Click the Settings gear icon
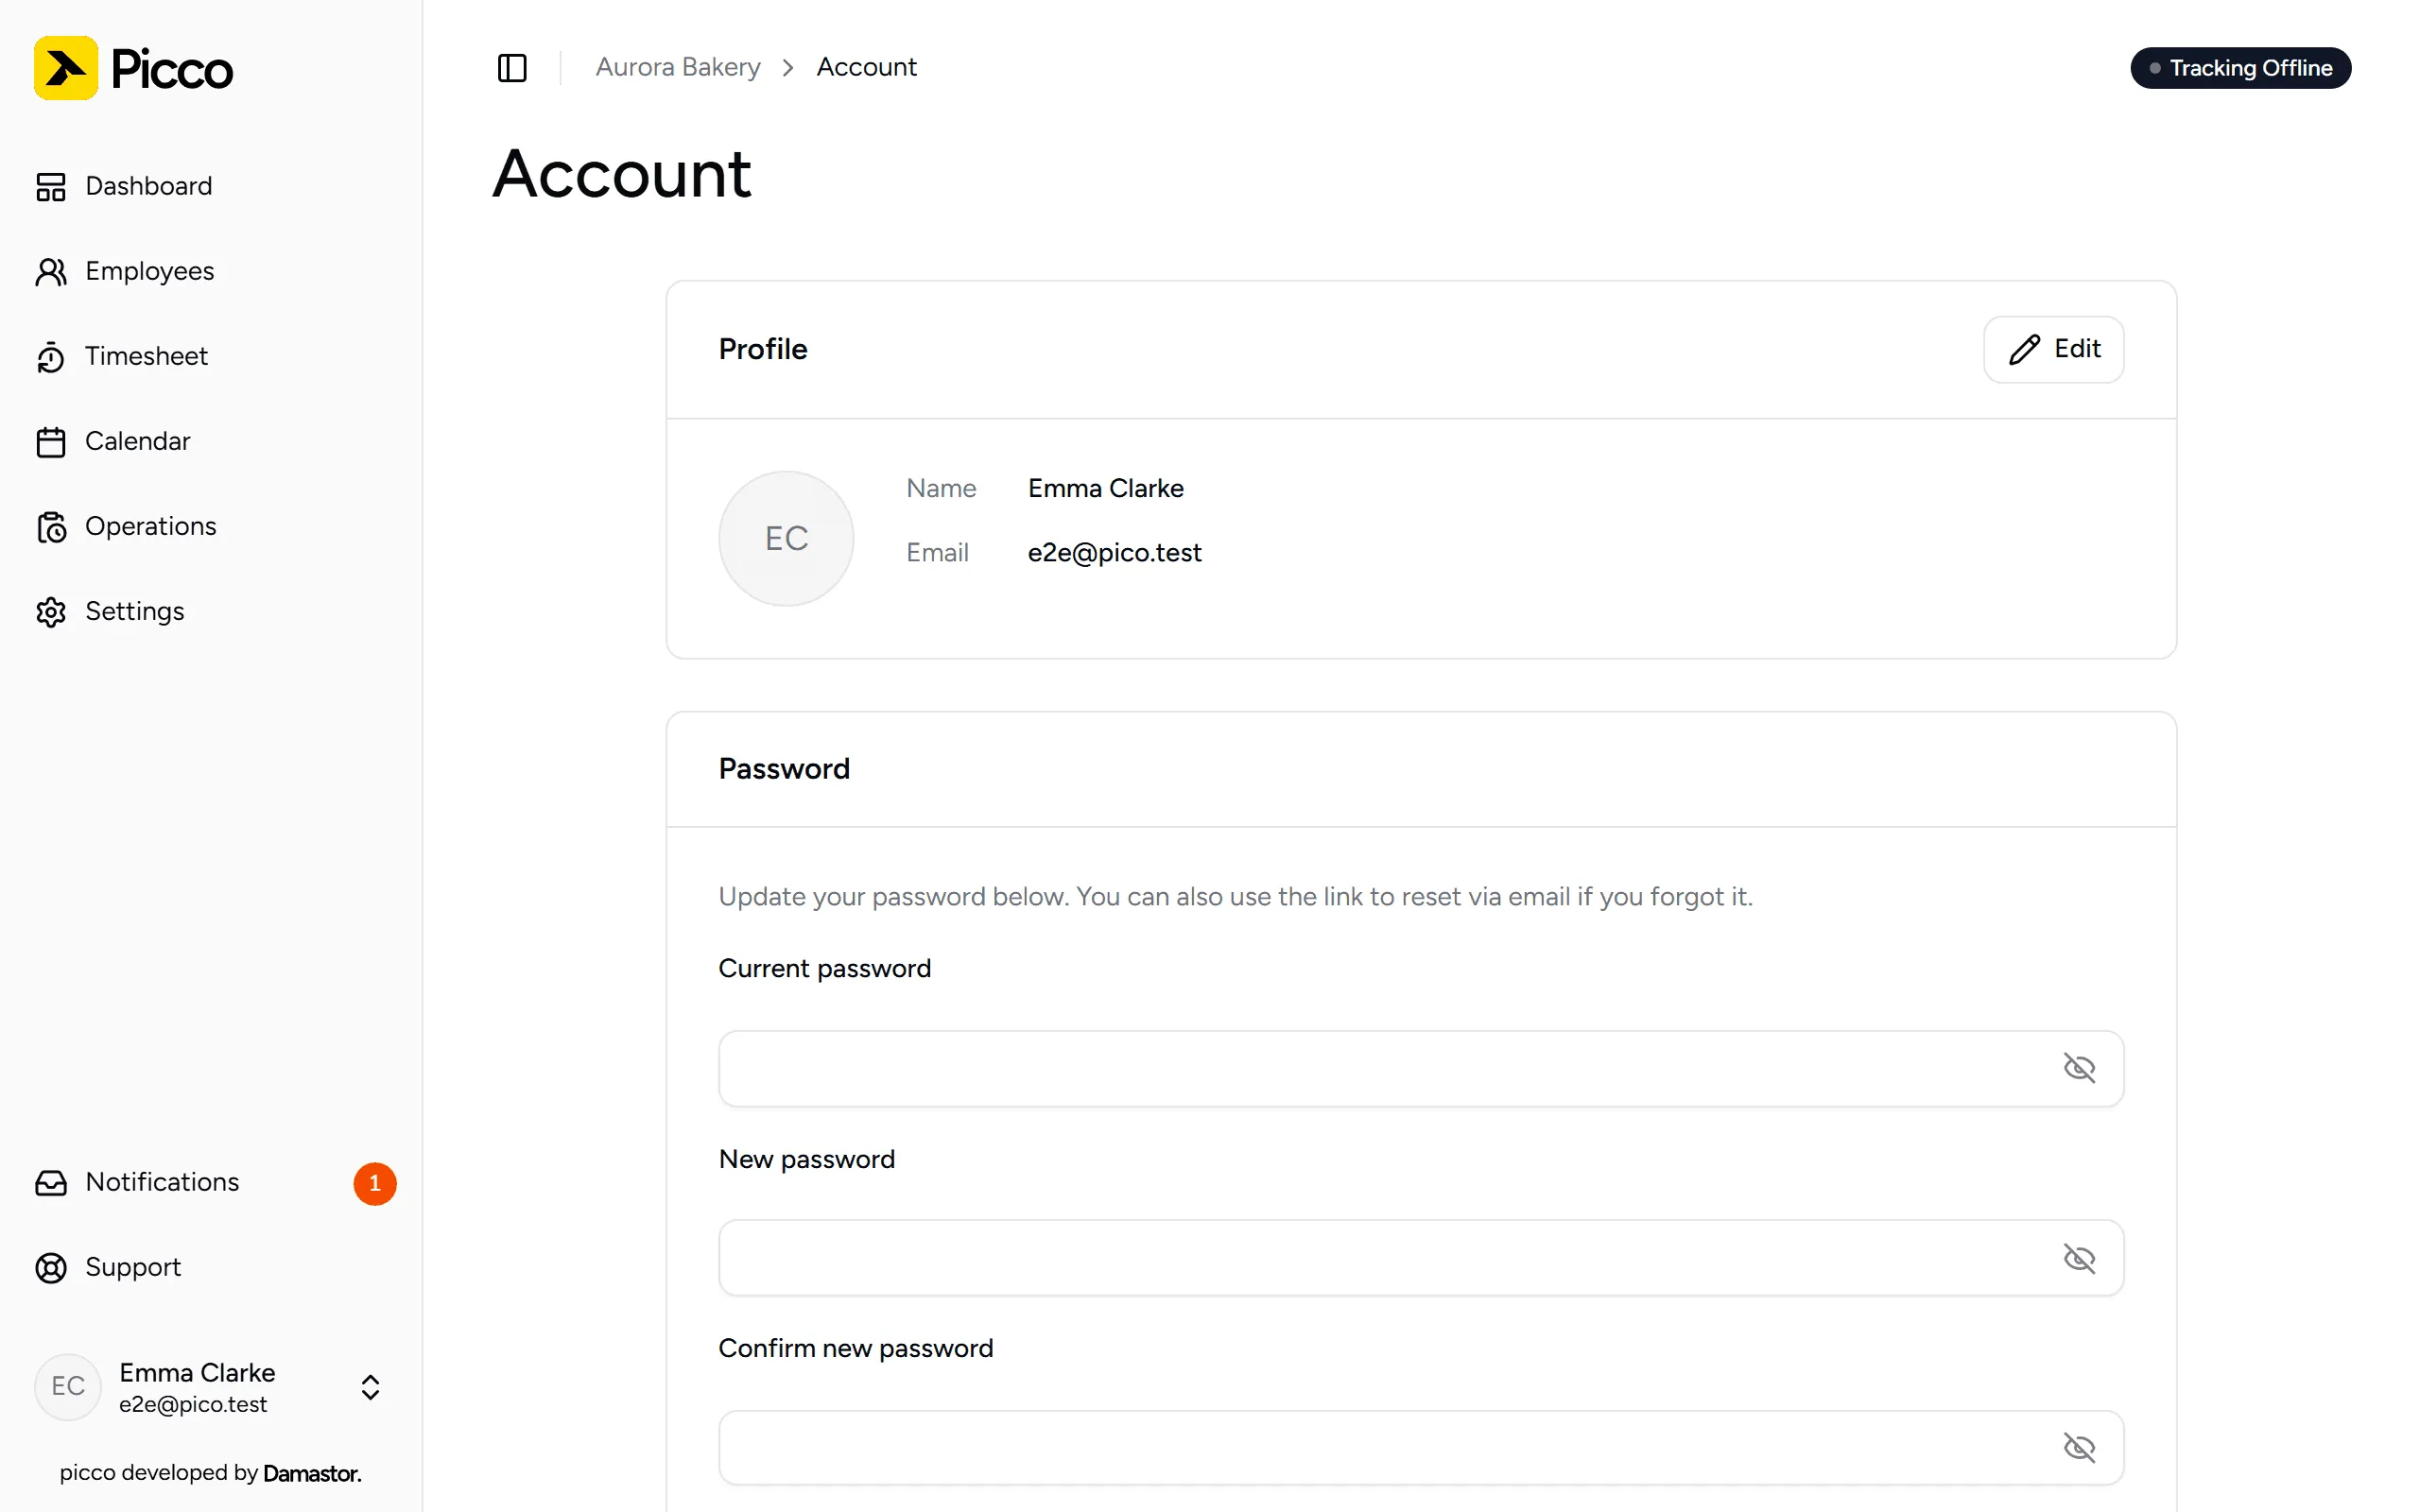Screen dimensions: 2420x1512 51,612
